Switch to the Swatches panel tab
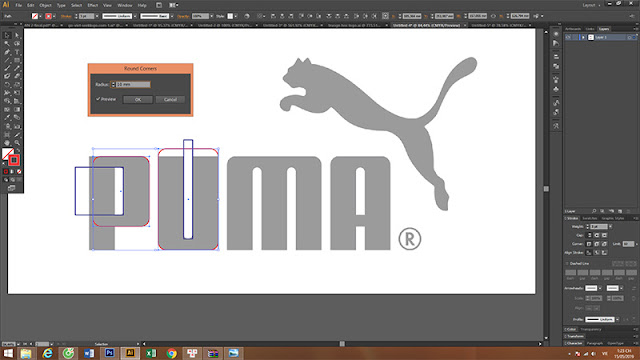Screen dimensions: 640x360 [589, 218]
